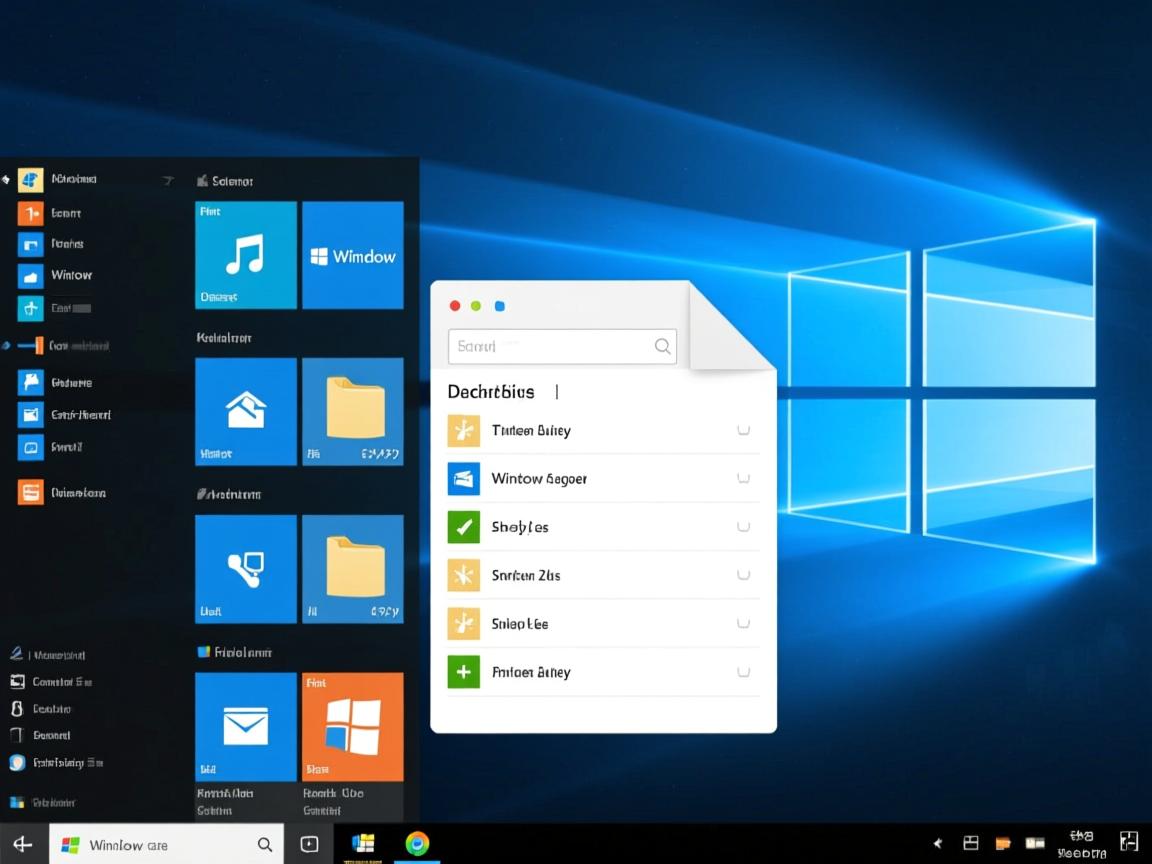Enable the Window Manager toggle

pyautogui.click(x=743, y=478)
